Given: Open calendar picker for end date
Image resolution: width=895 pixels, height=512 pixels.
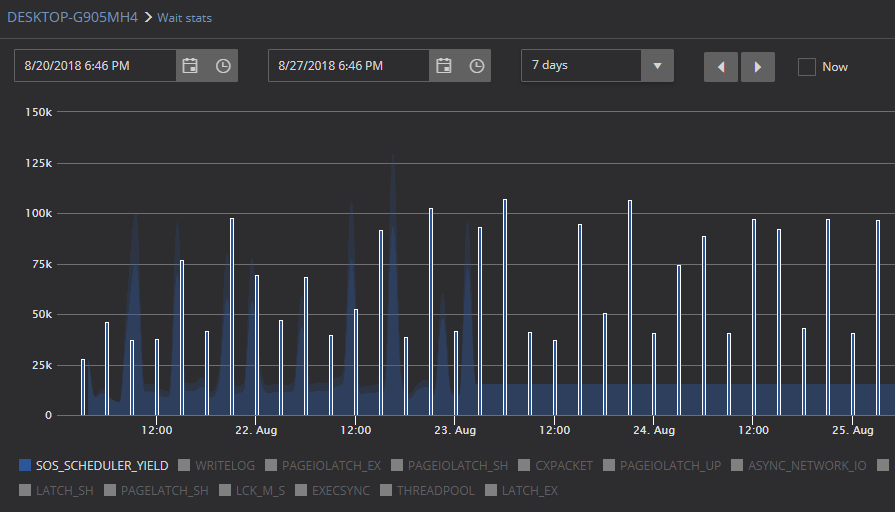Looking at the screenshot, I should coord(444,66).
